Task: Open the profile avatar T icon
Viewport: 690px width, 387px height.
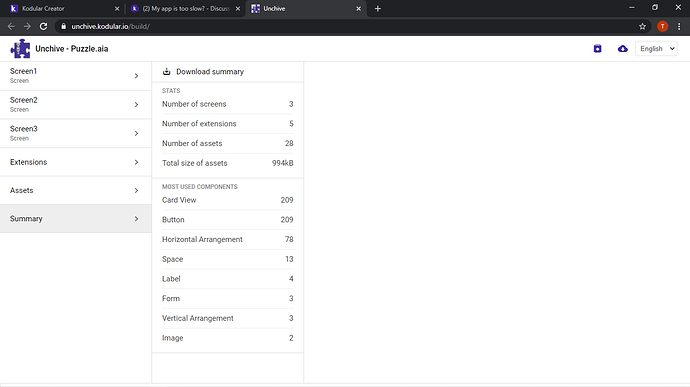Action: tap(662, 26)
